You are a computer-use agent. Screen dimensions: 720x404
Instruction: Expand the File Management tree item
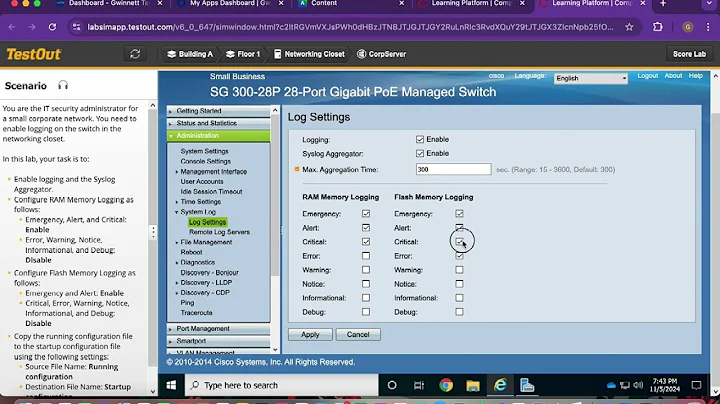[x=177, y=242]
